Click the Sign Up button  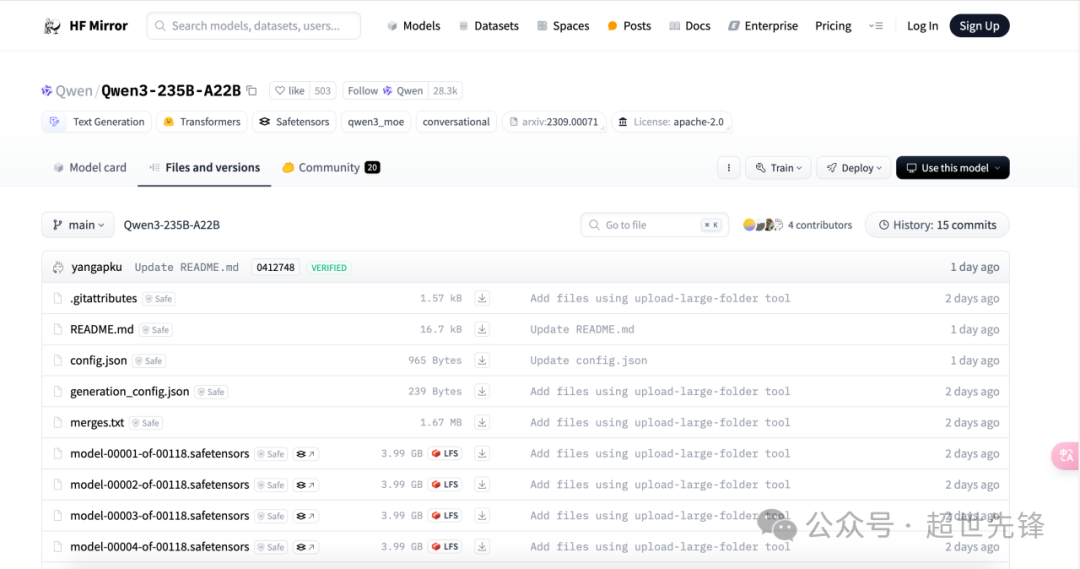(x=979, y=25)
